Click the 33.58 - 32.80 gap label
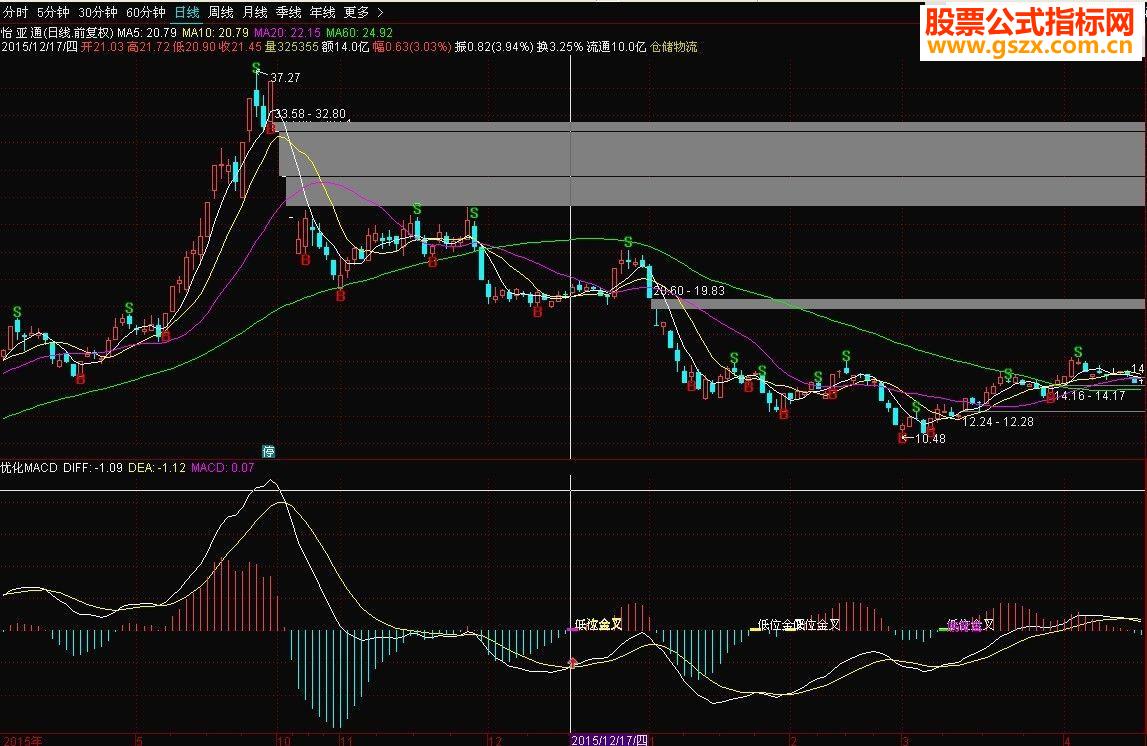This screenshot has width=1147, height=746. point(310,114)
